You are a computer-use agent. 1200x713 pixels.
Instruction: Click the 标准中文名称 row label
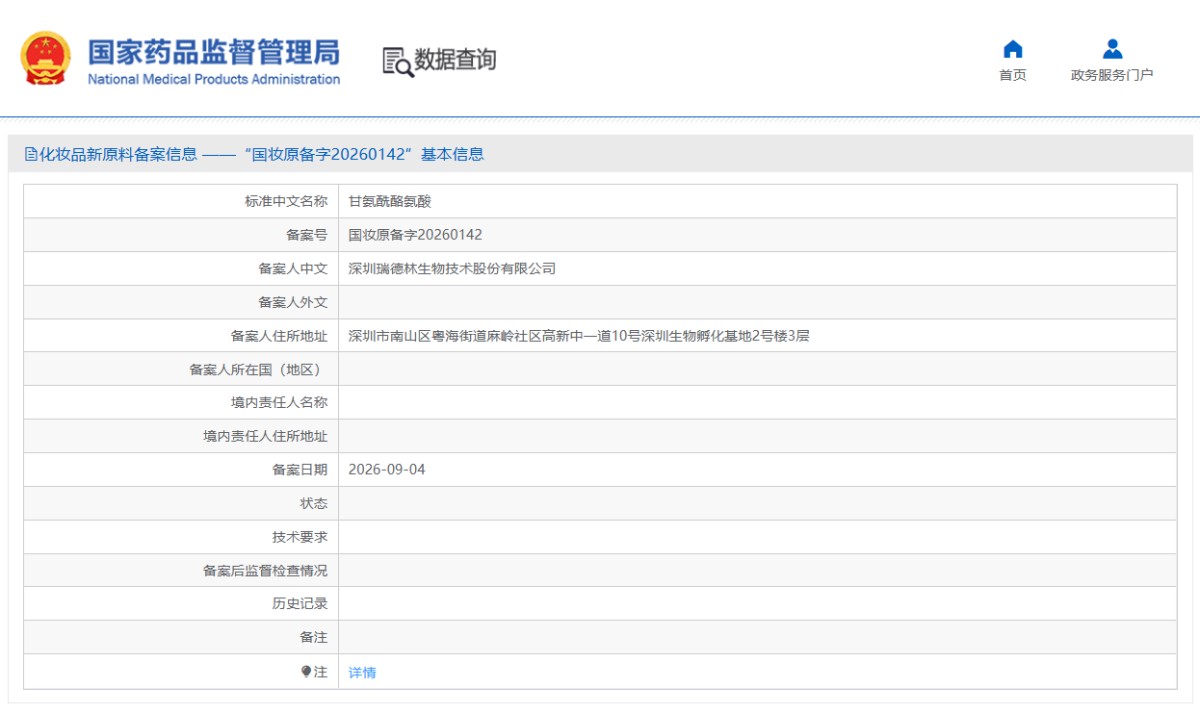click(x=286, y=201)
